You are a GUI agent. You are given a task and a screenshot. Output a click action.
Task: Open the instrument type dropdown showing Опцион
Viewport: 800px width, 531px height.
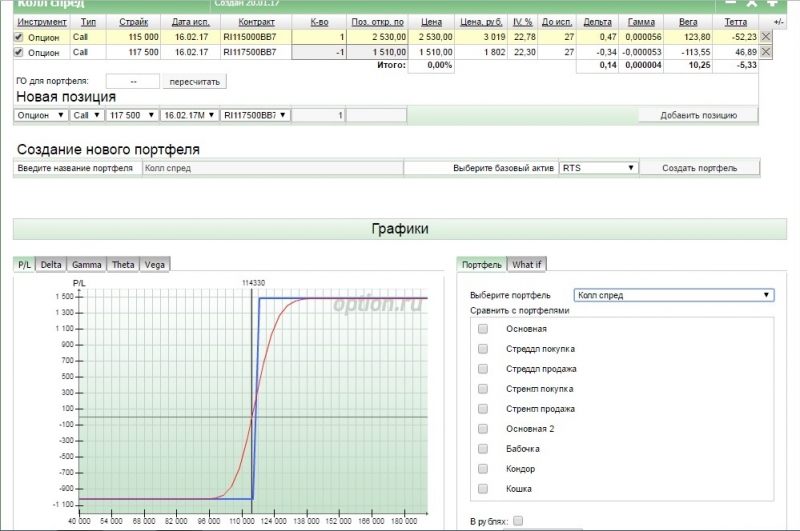(x=41, y=115)
